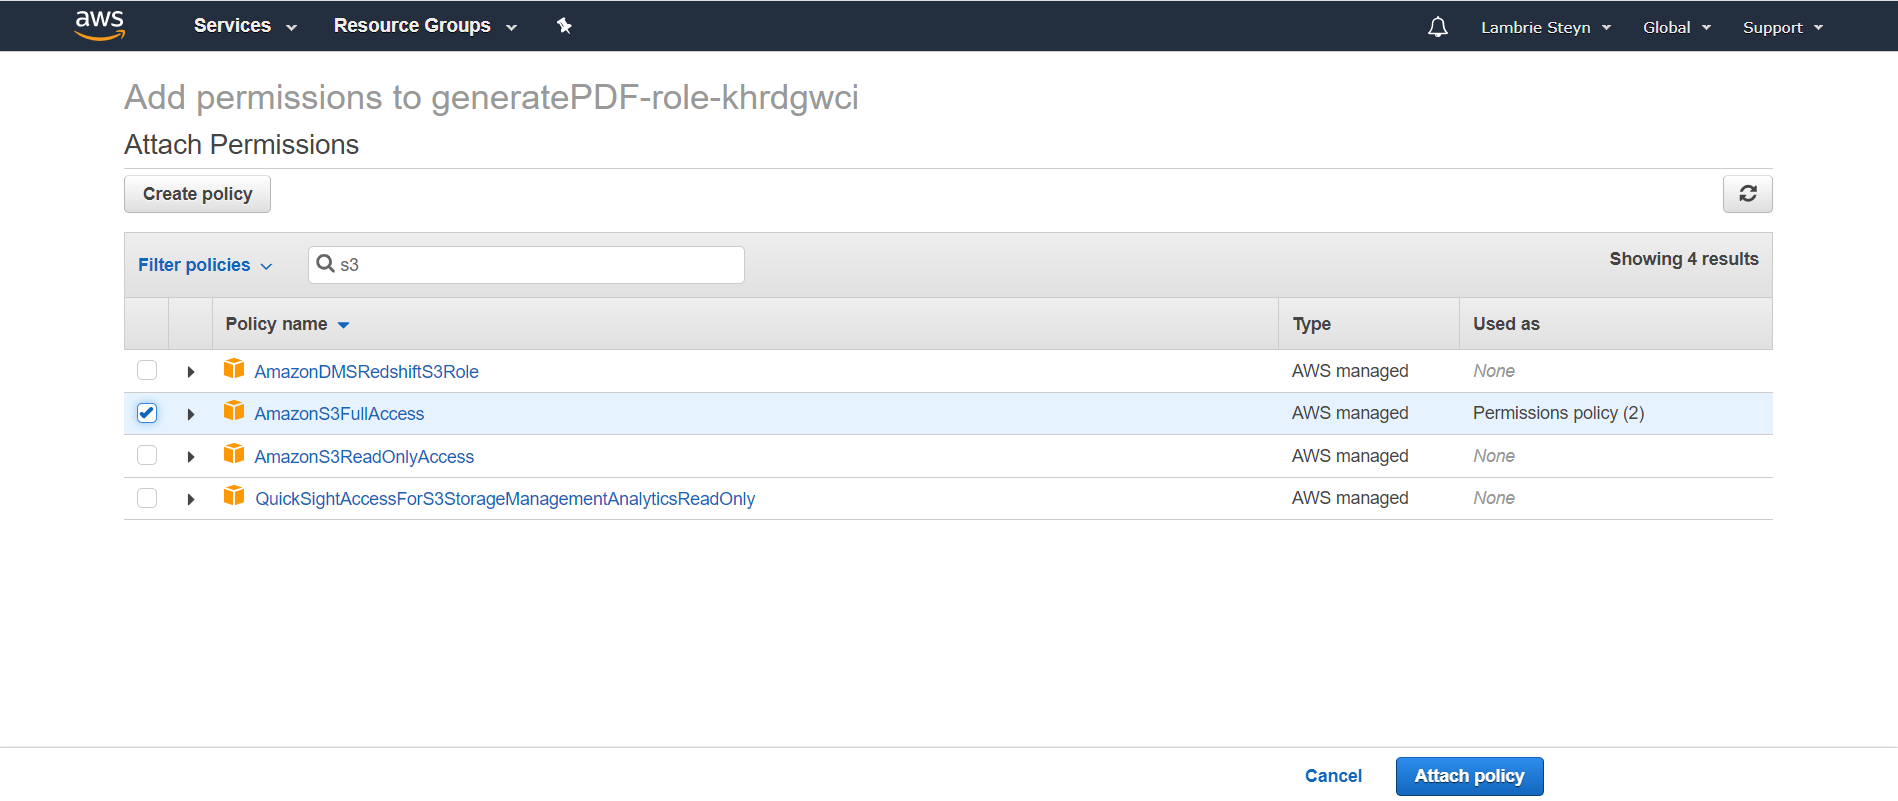1898x801 pixels.
Task: Click the Create policy button
Action: point(197,194)
